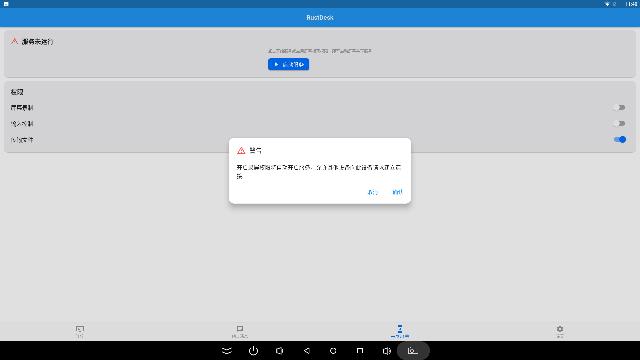Screen dimensions: 640x360
Task: Tap the Wi-Fi icon in status bar
Action: [607, 4]
